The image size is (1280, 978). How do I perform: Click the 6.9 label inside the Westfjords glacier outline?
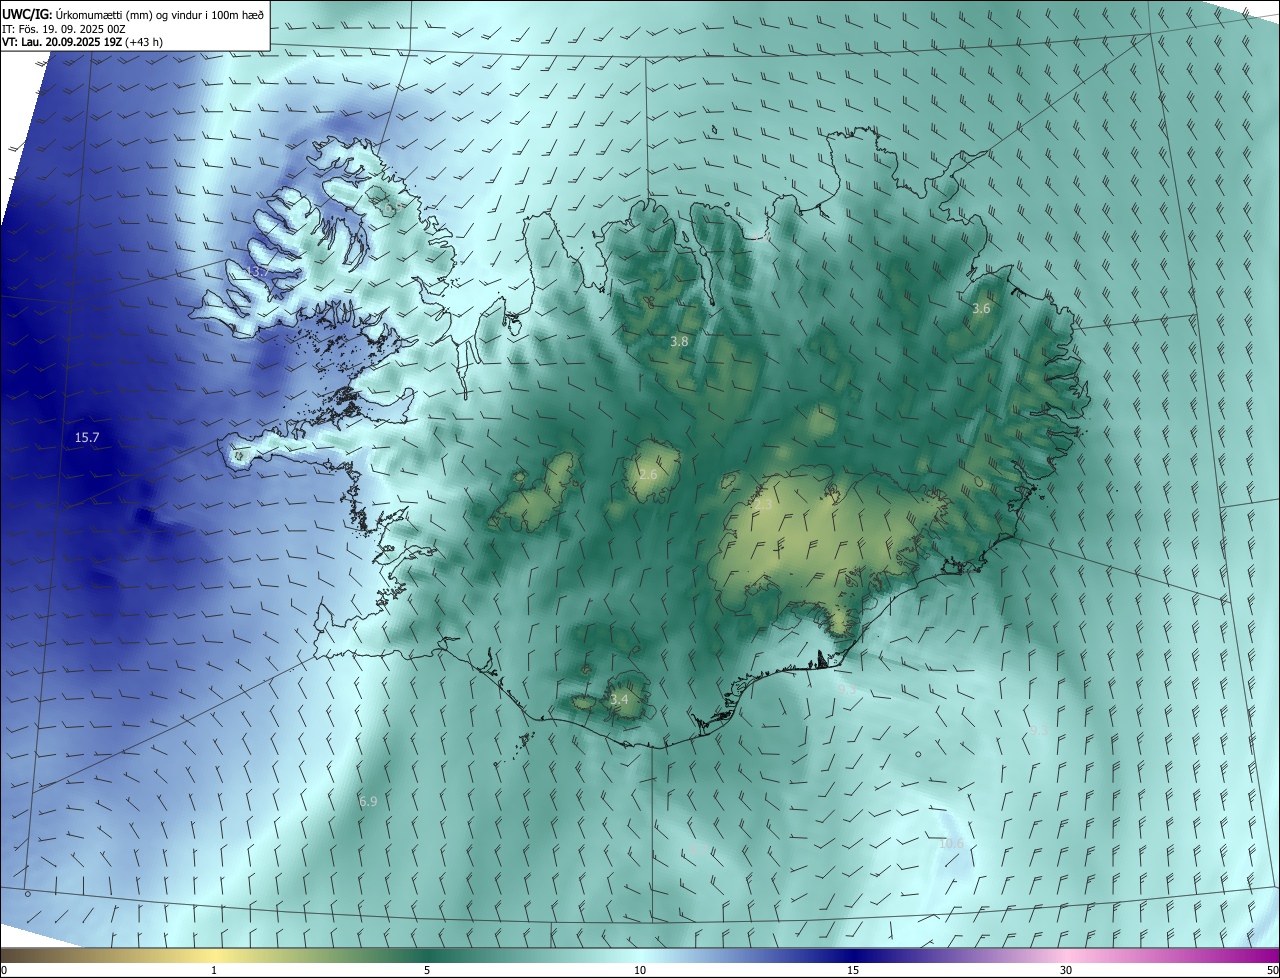[393, 208]
